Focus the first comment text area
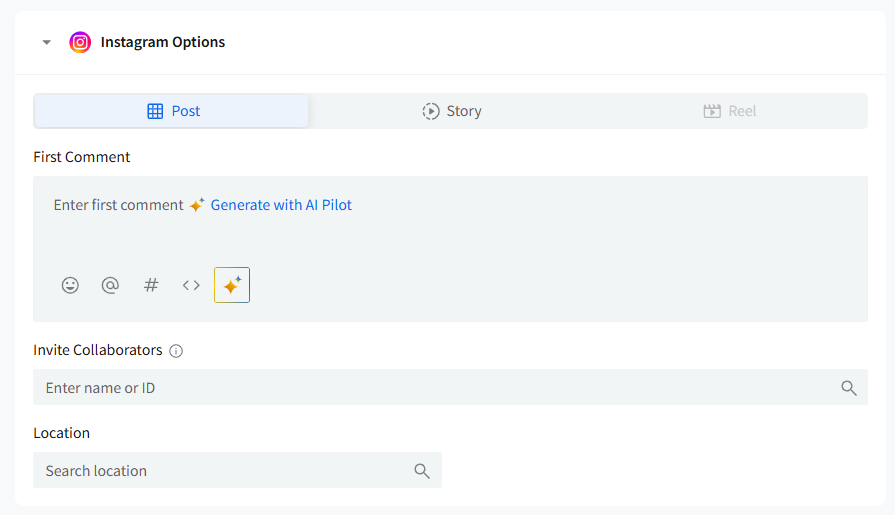The height and width of the screenshot is (515, 895). (450, 235)
